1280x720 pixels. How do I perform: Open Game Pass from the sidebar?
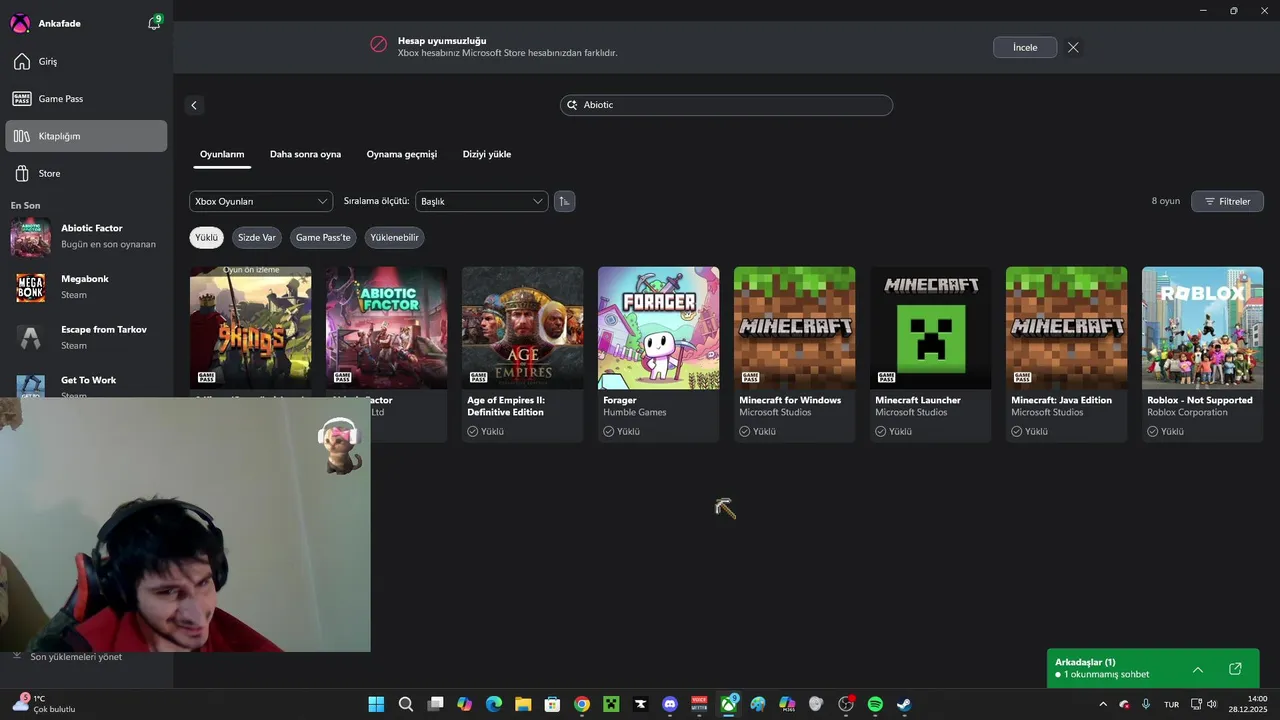86,98
